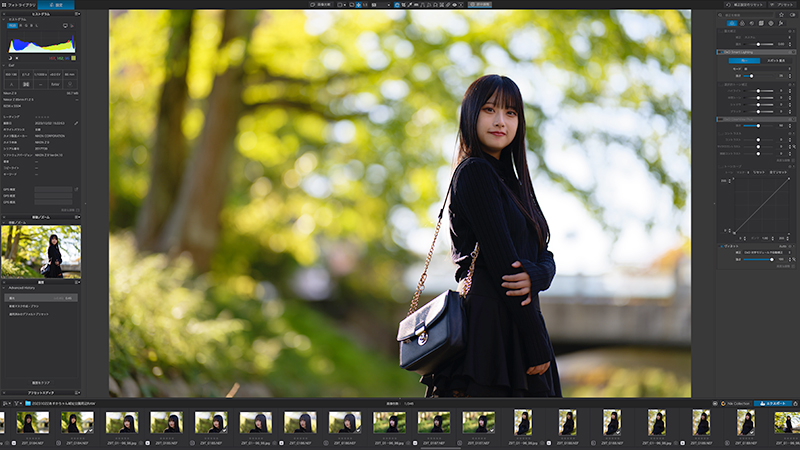Screen dimensions: 800x450
Task: Toggle shadow clipping moon icon
Action: coord(10,58)
